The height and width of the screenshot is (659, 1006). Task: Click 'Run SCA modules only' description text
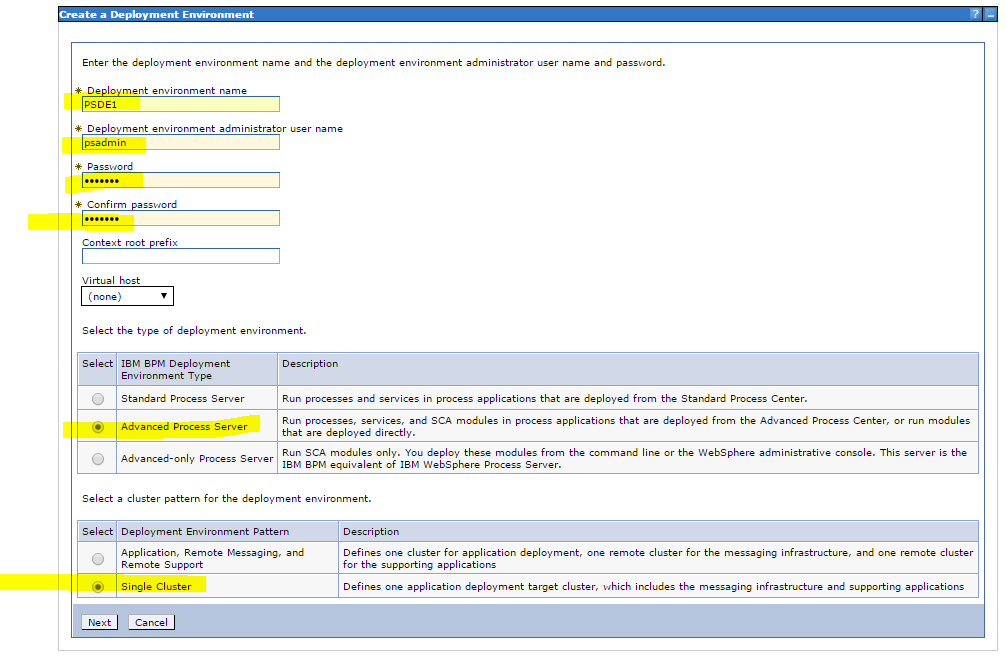[x=624, y=459]
